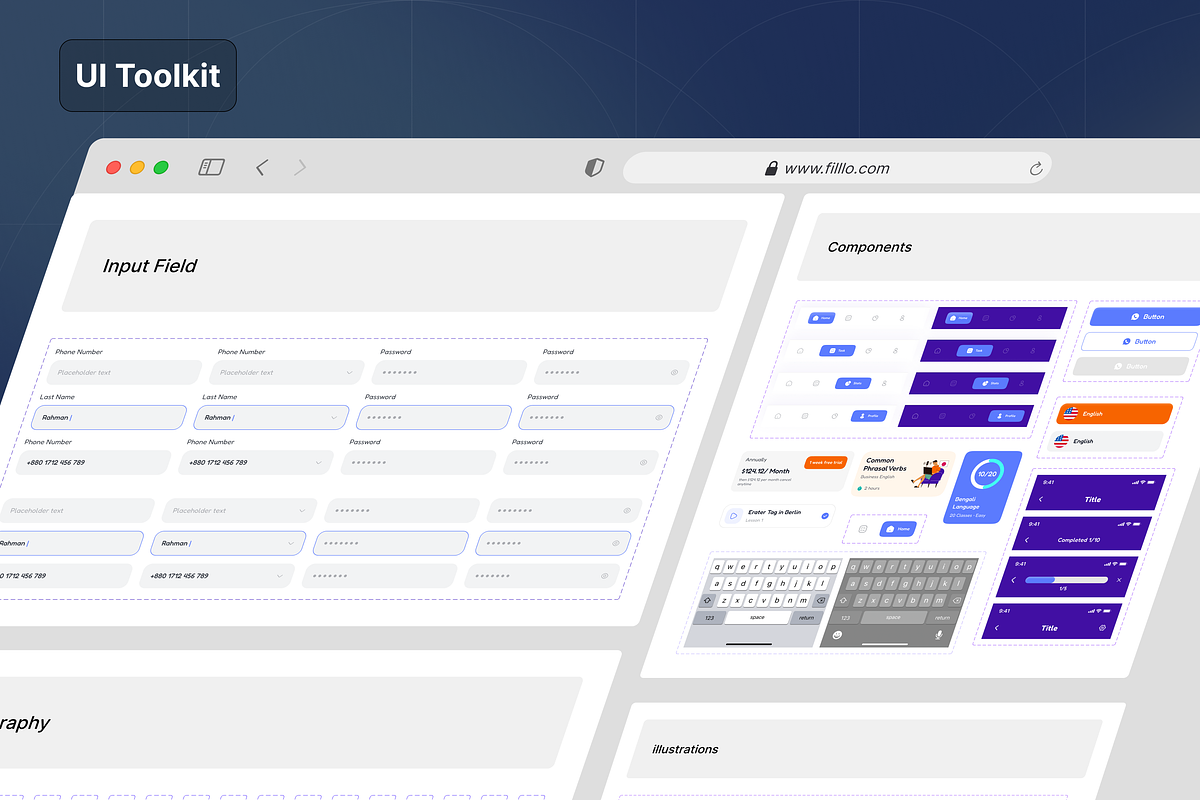The height and width of the screenshot is (800, 1200).
Task: Click the outlined Button
Action: point(1139,341)
